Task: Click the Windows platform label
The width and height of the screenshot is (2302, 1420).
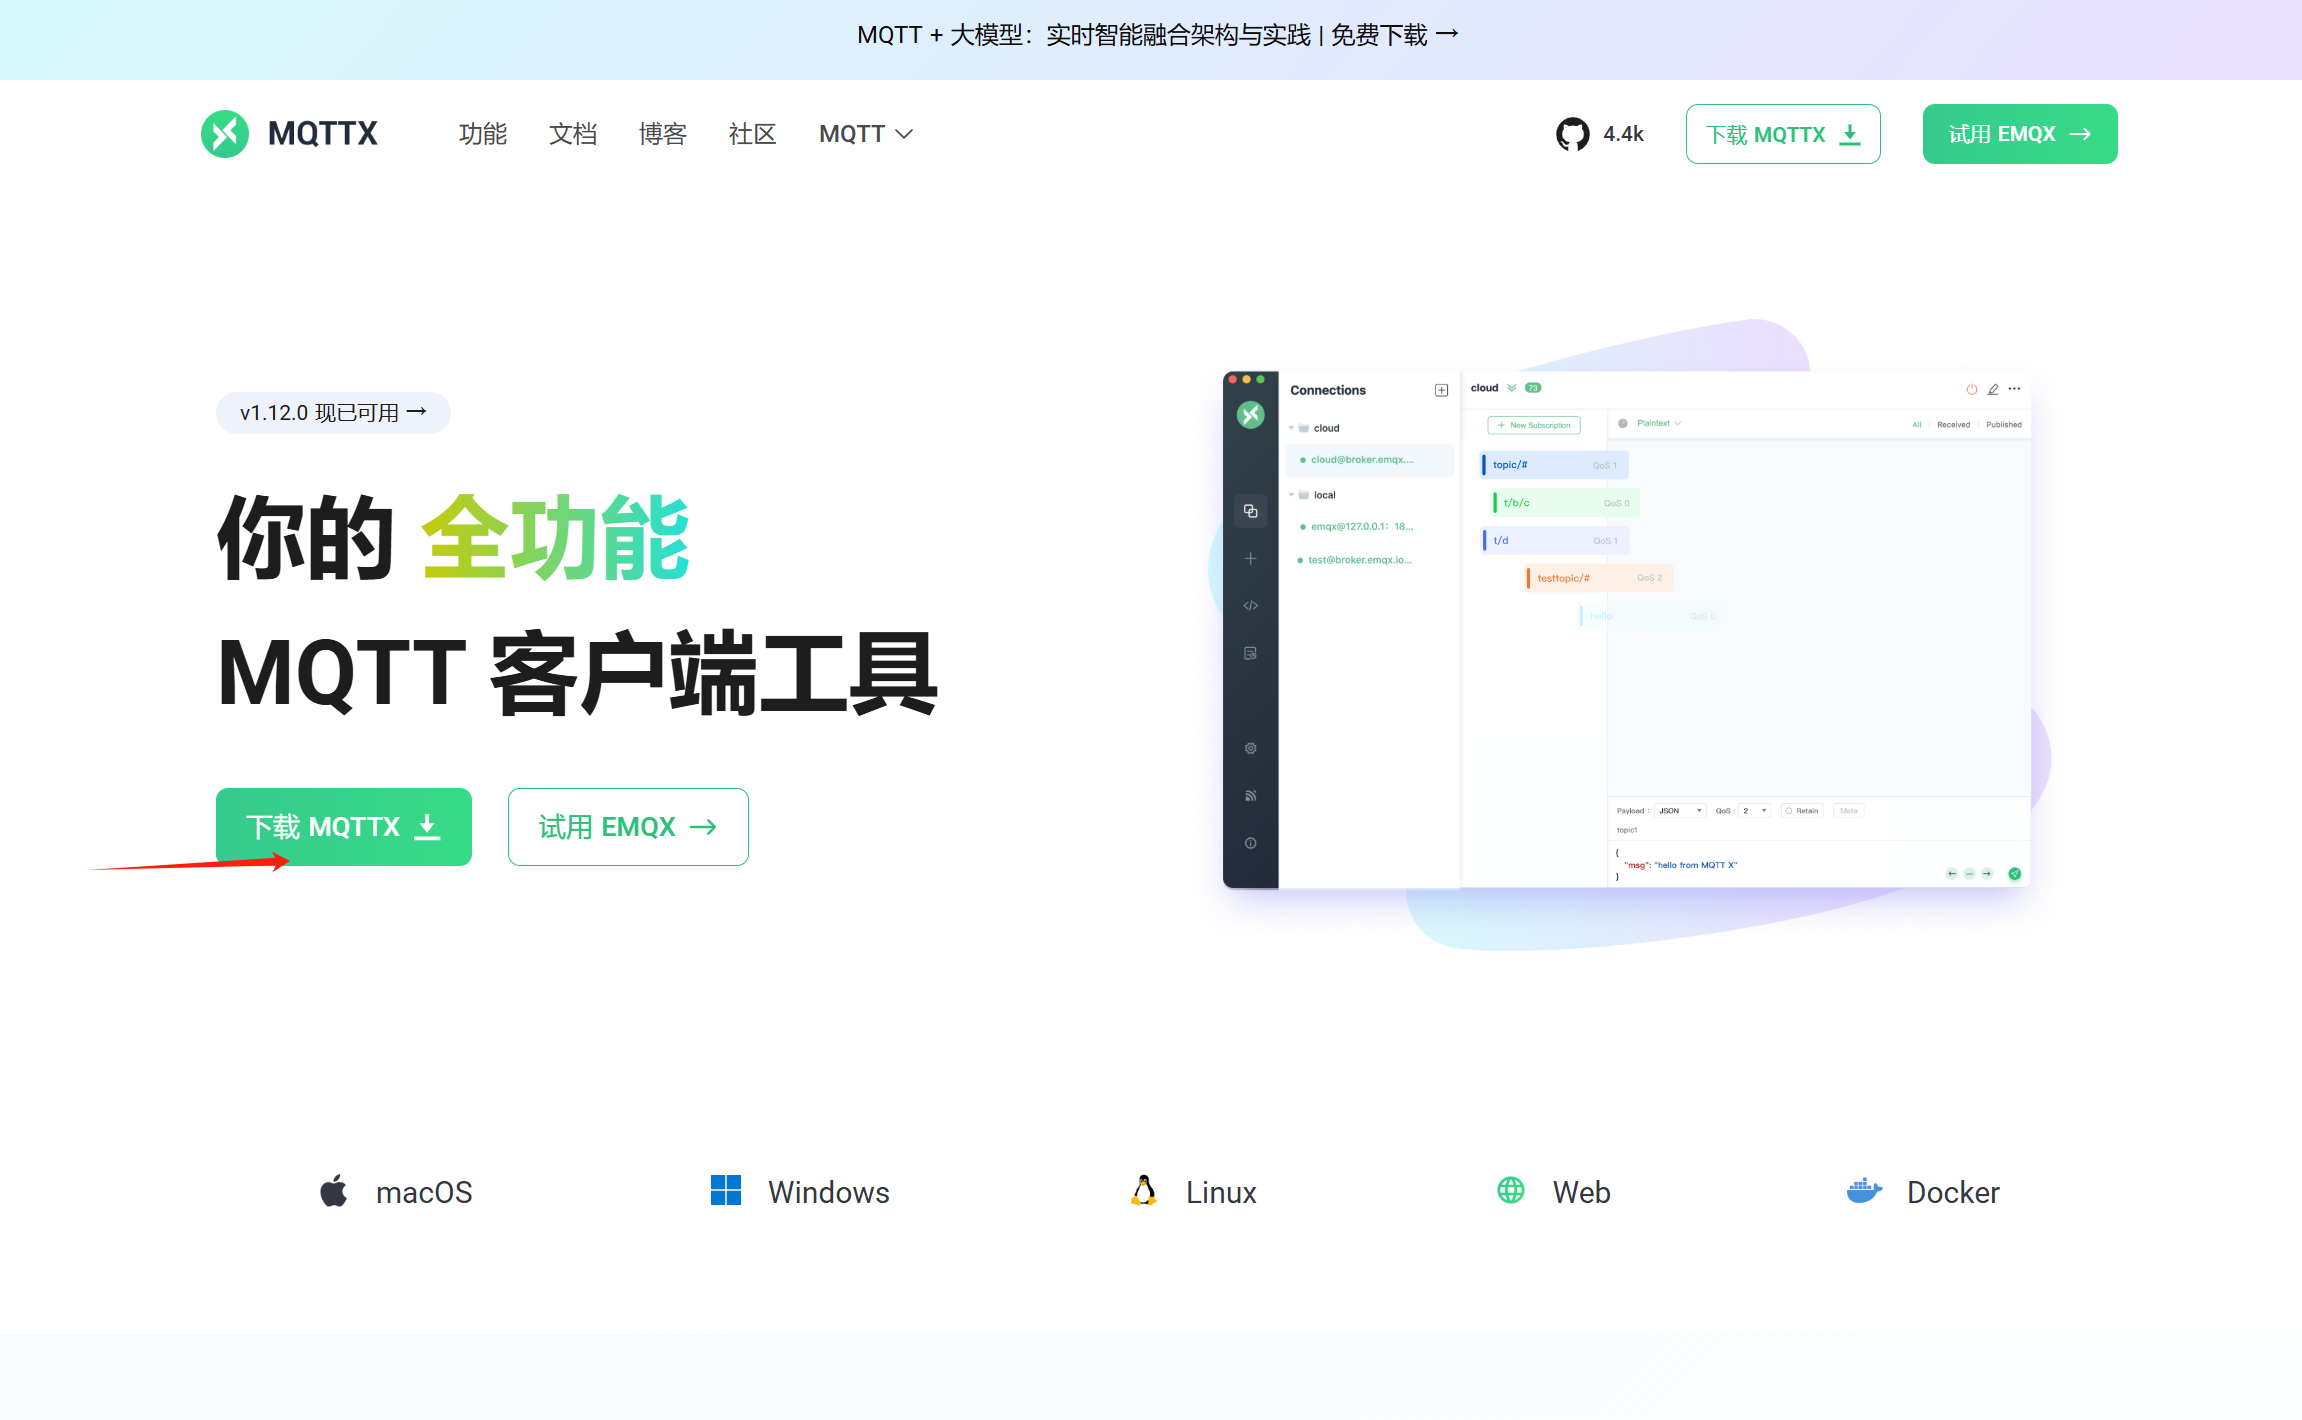Action: (829, 1192)
